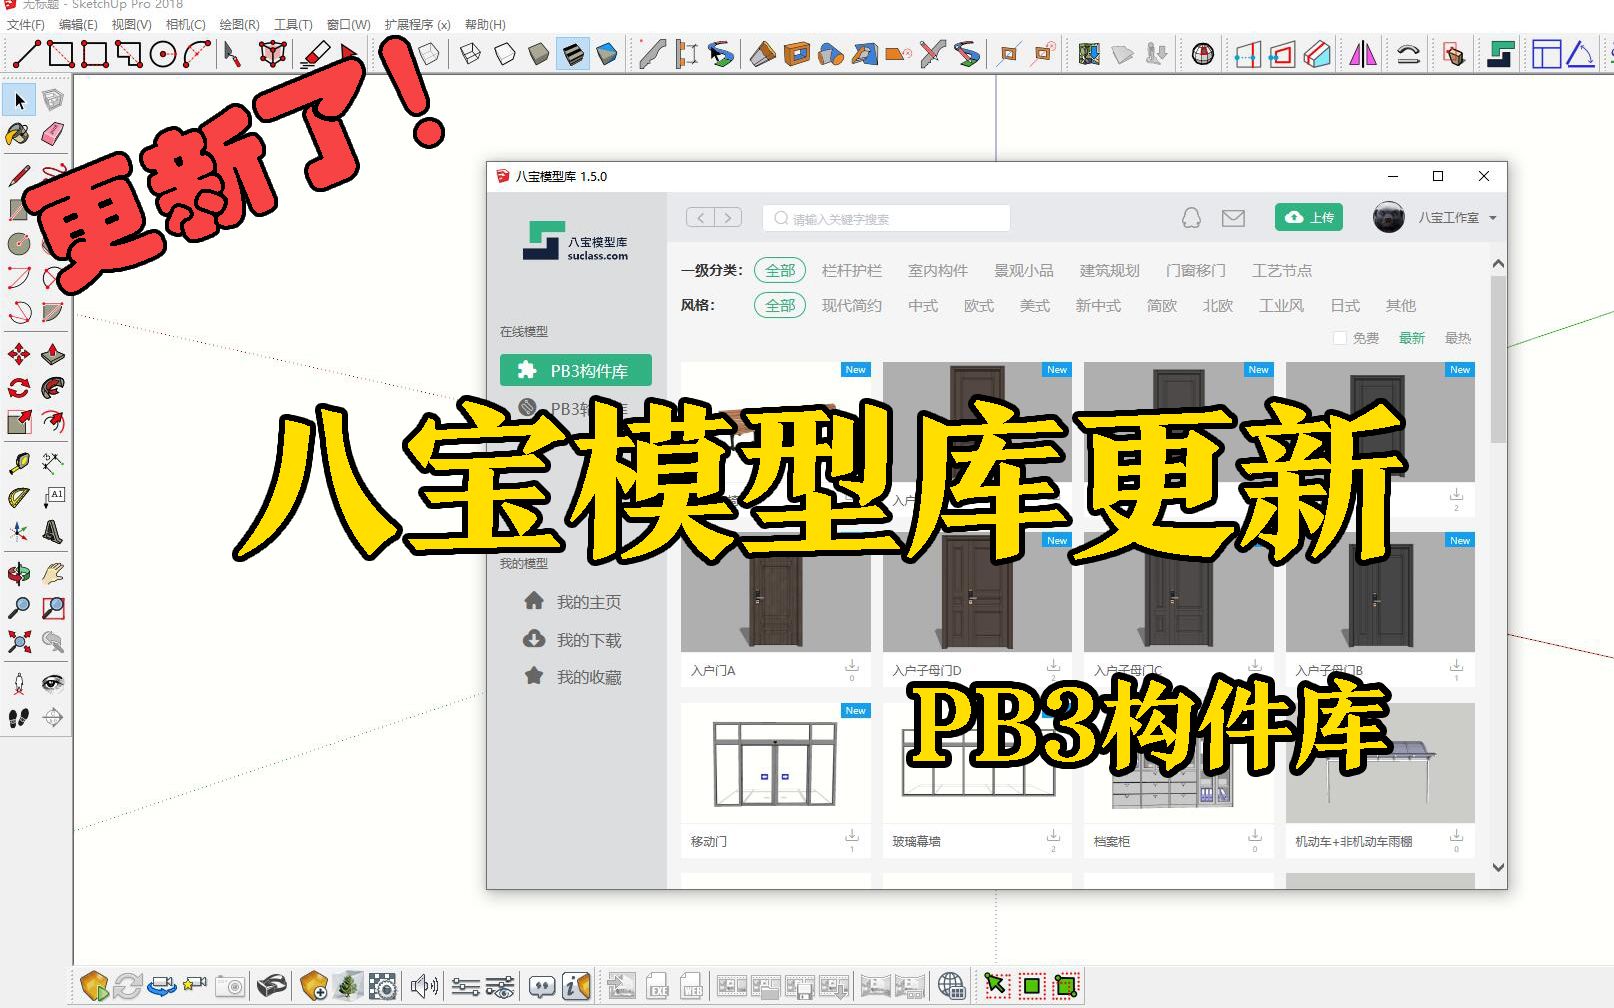Sort models by 最热
1614x1008 pixels.
1458,338
